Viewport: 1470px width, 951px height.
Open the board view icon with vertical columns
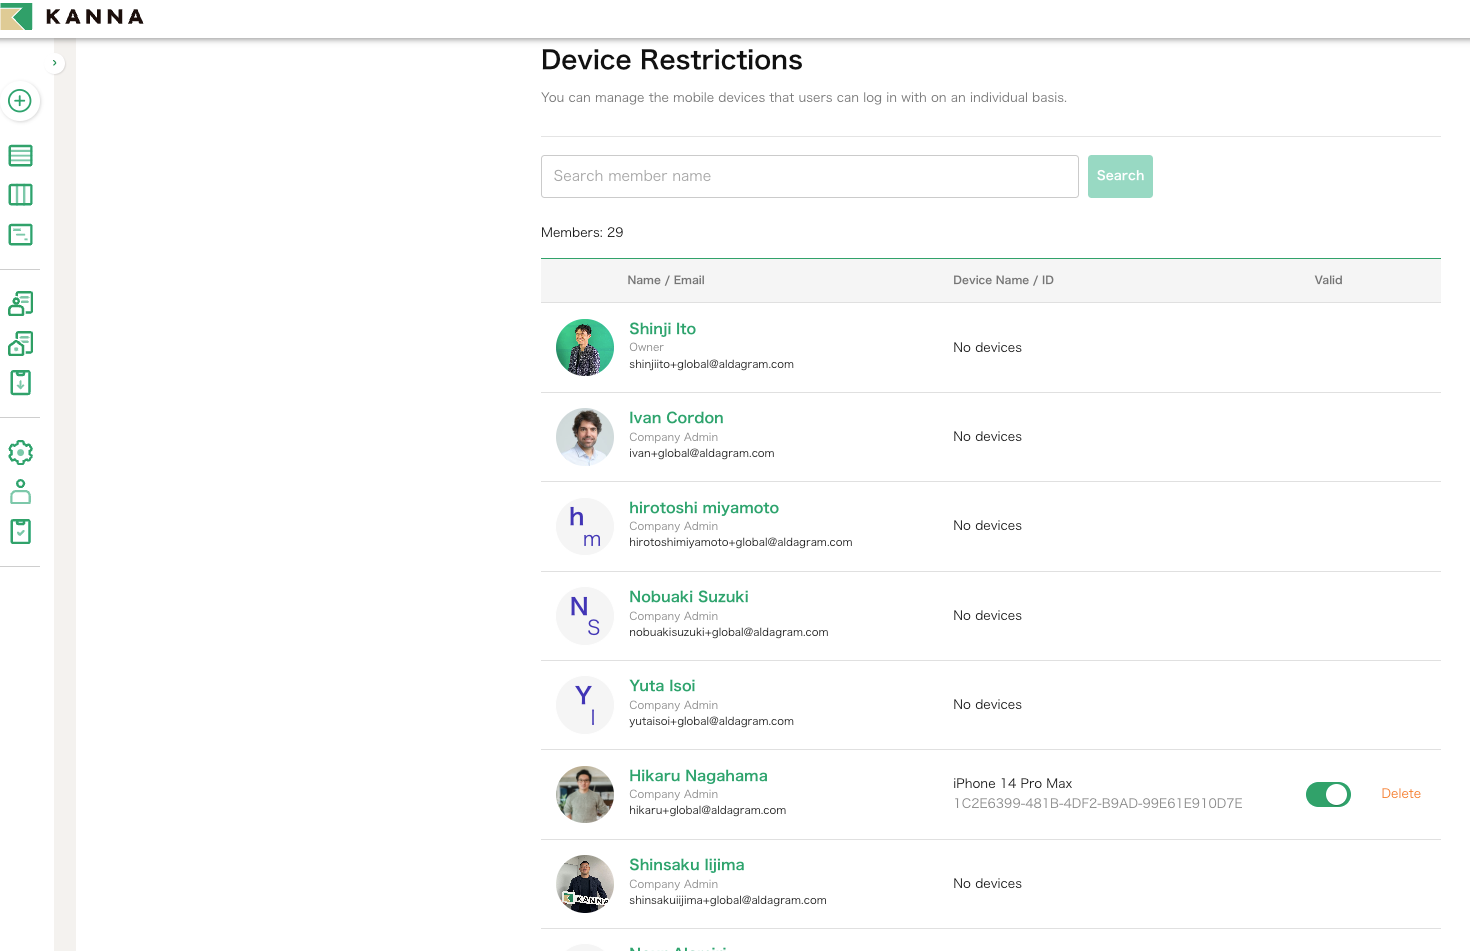pyautogui.click(x=20, y=195)
